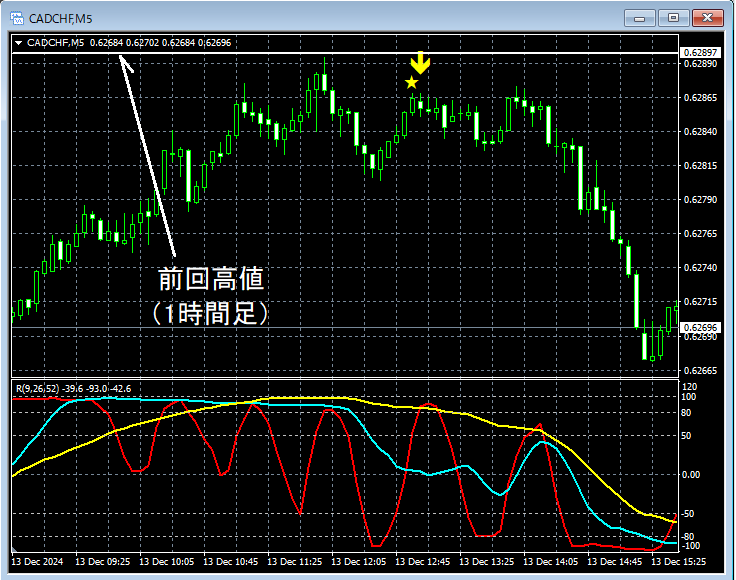Viewport: 736px width, 580px height.
Task: Minimize the CADCHF chart window
Action: [x=639, y=18]
